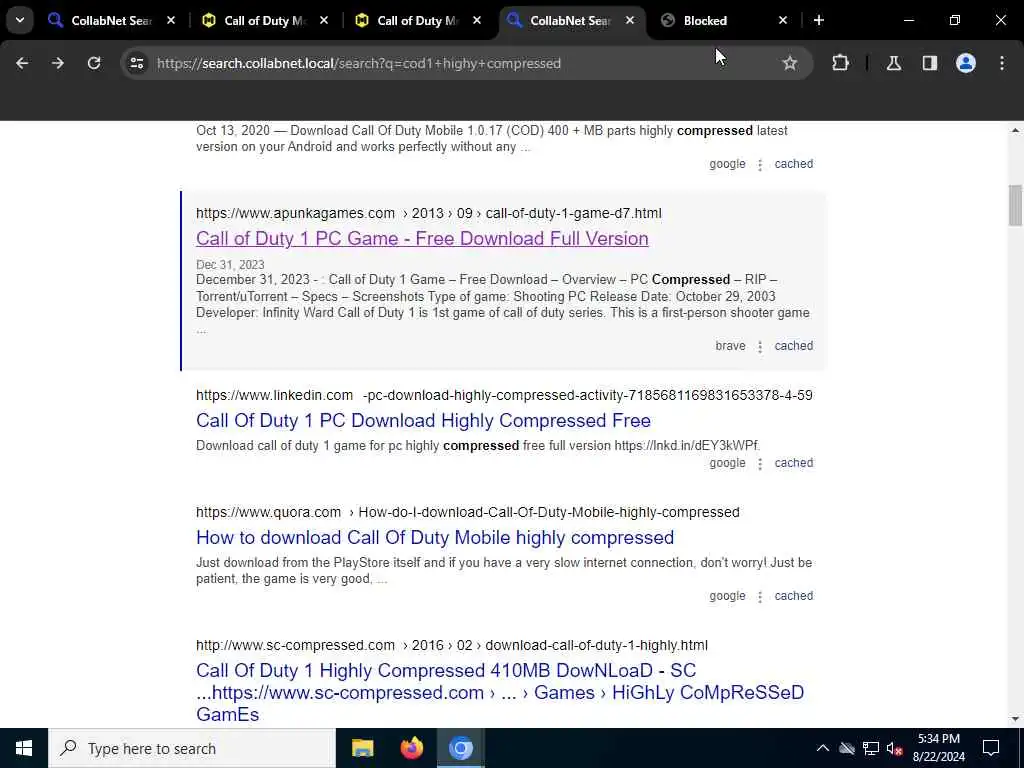Switch to the first CollabNet Search tab
Viewport: 1024px width, 768px height.
[112, 20]
